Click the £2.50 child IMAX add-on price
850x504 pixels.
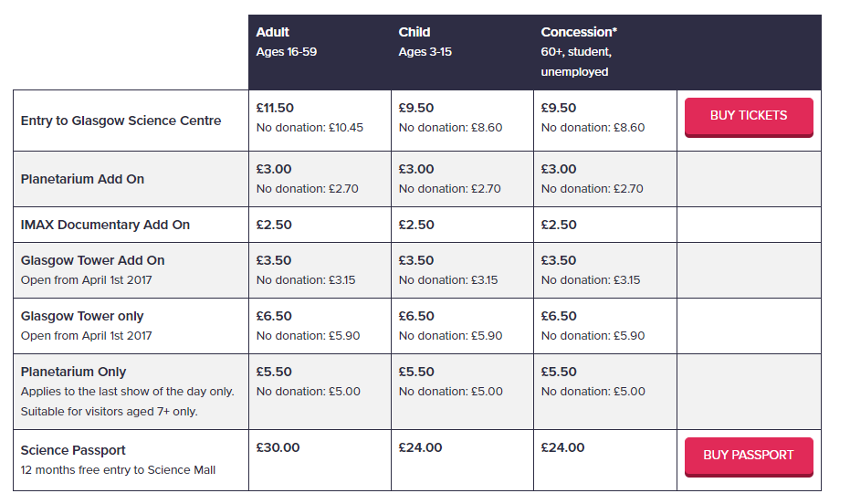416,225
